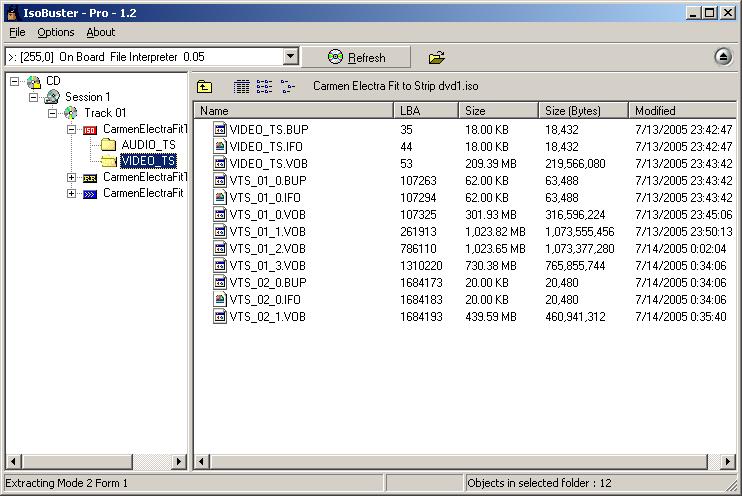This screenshot has height=496, width=742.
Task: Open the File menu
Action: point(17,32)
